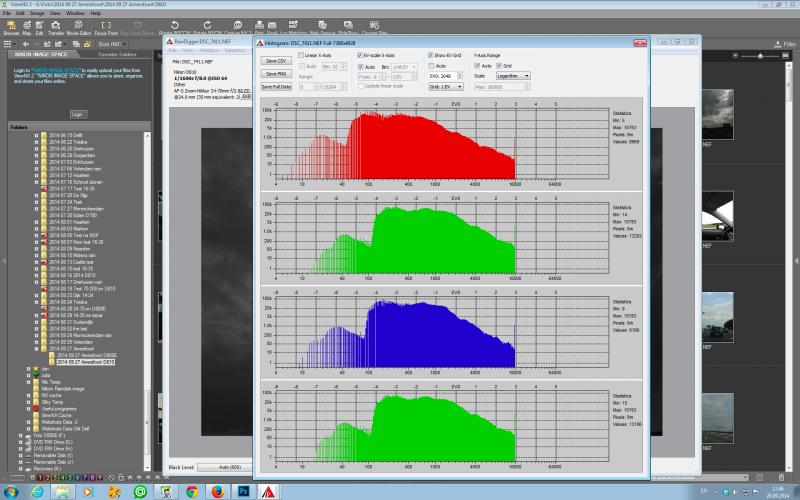Toggle Focus Point display in ViewNX toolbar

pyautogui.click(x=106, y=28)
